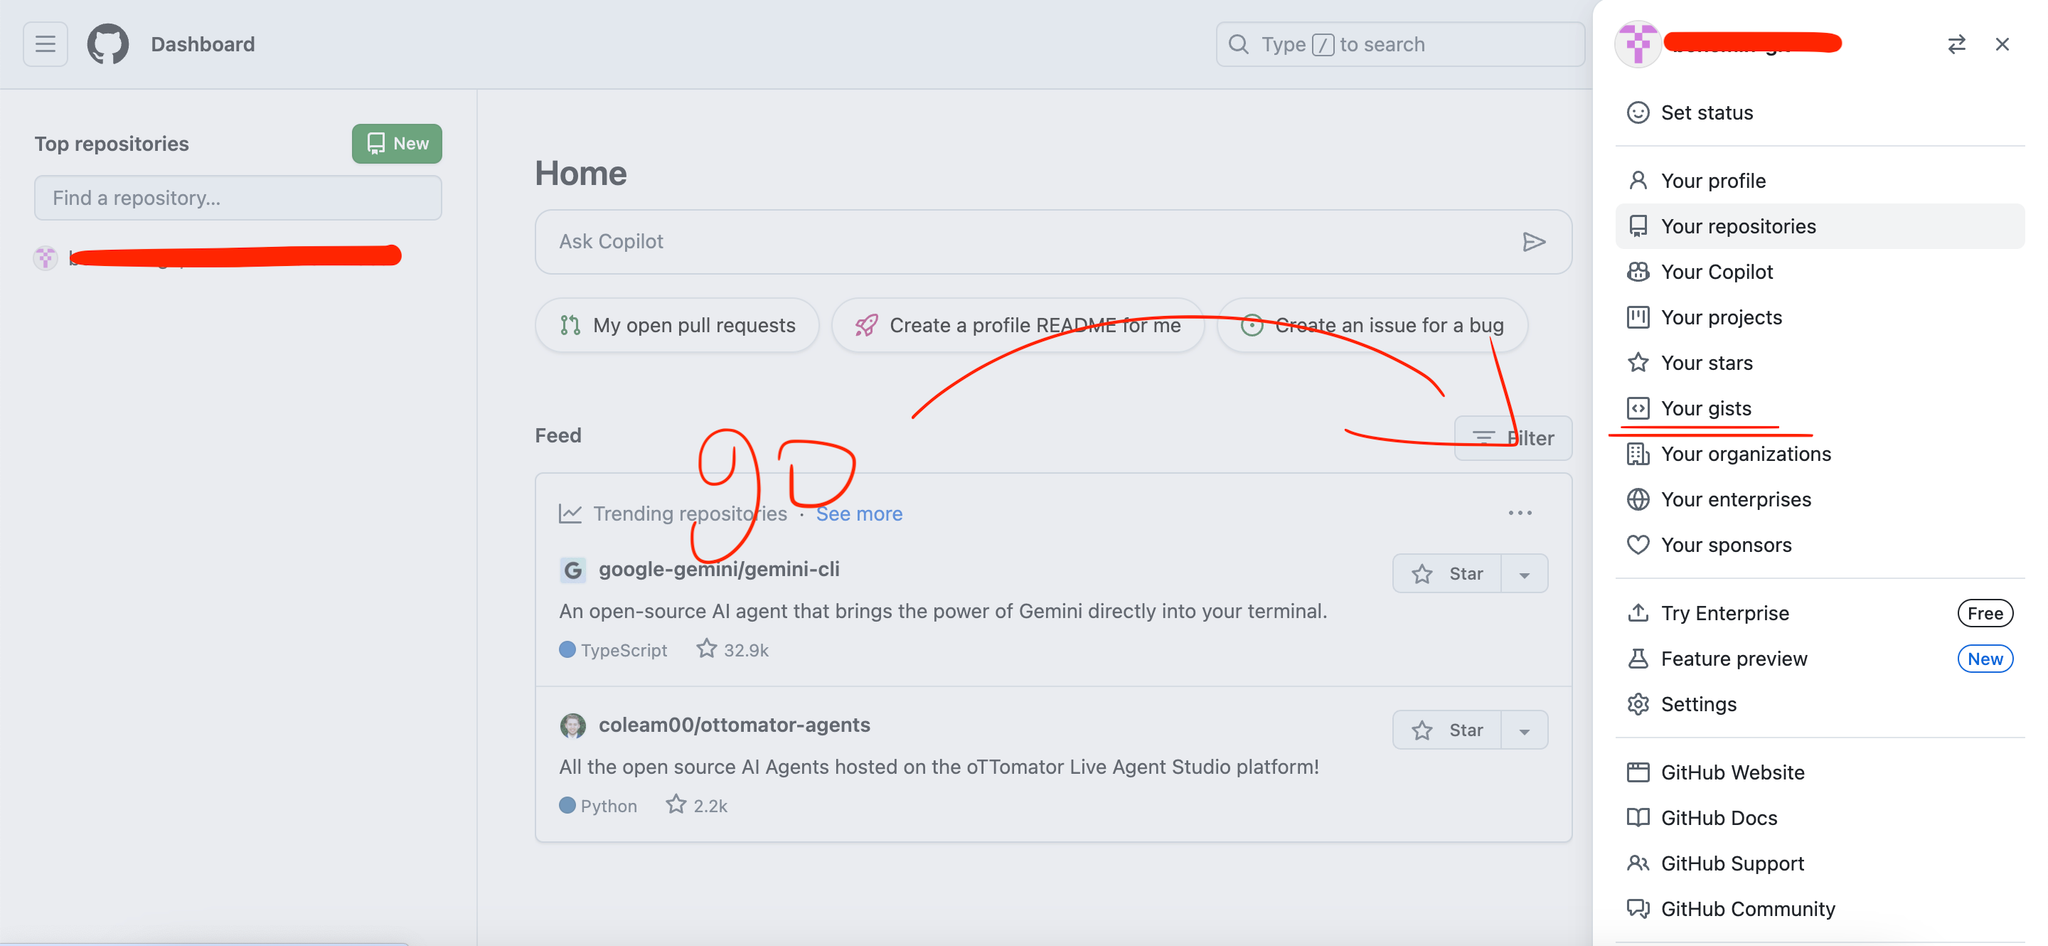
Task: Focus the Type / to search field
Action: pos(1400,44)
